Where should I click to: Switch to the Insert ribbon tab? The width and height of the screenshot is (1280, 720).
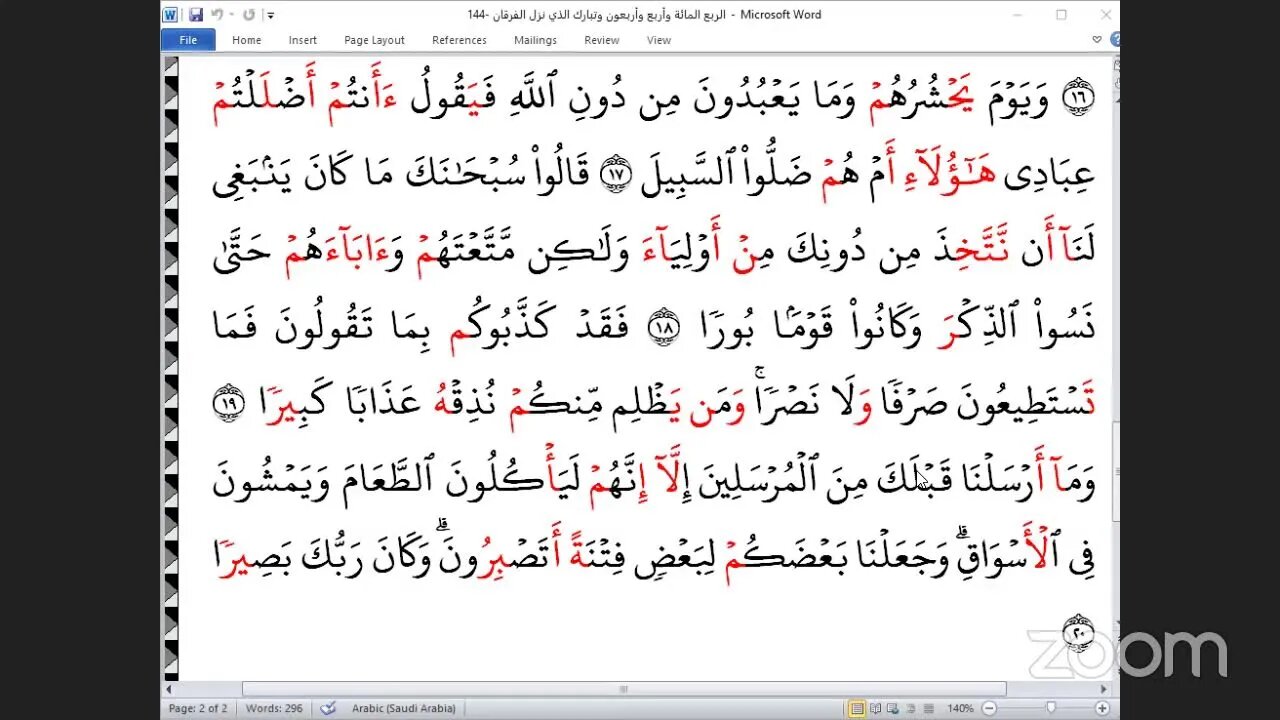click(303, 40)
